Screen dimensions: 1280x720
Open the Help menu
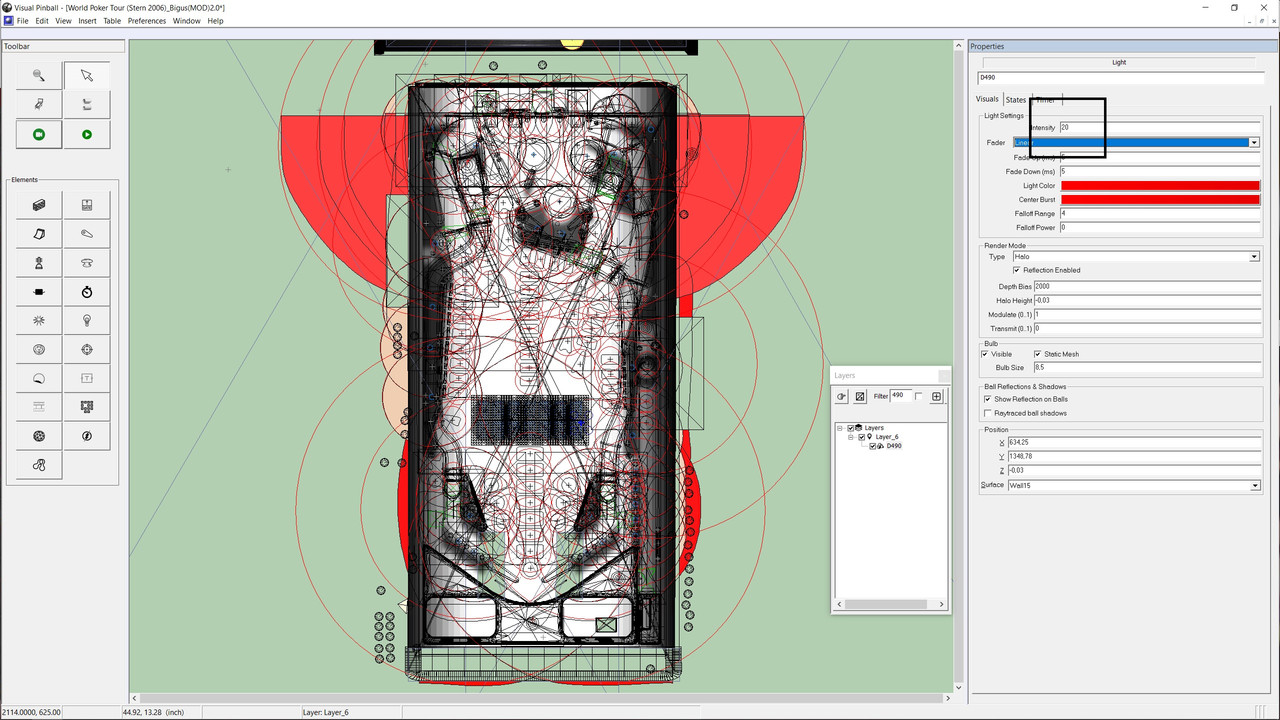[x=215, y=21]
